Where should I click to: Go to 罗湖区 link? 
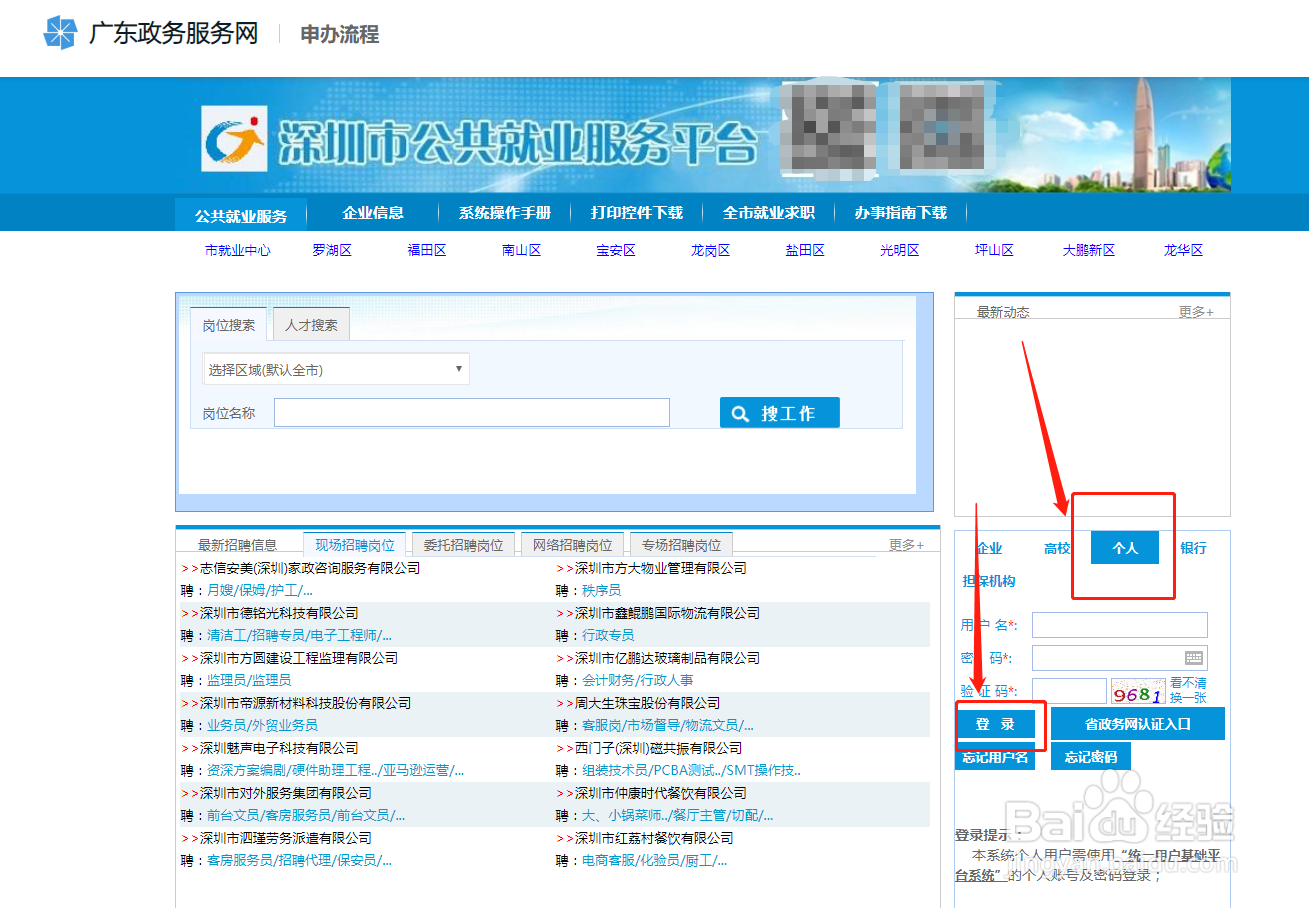click(332, 250)
